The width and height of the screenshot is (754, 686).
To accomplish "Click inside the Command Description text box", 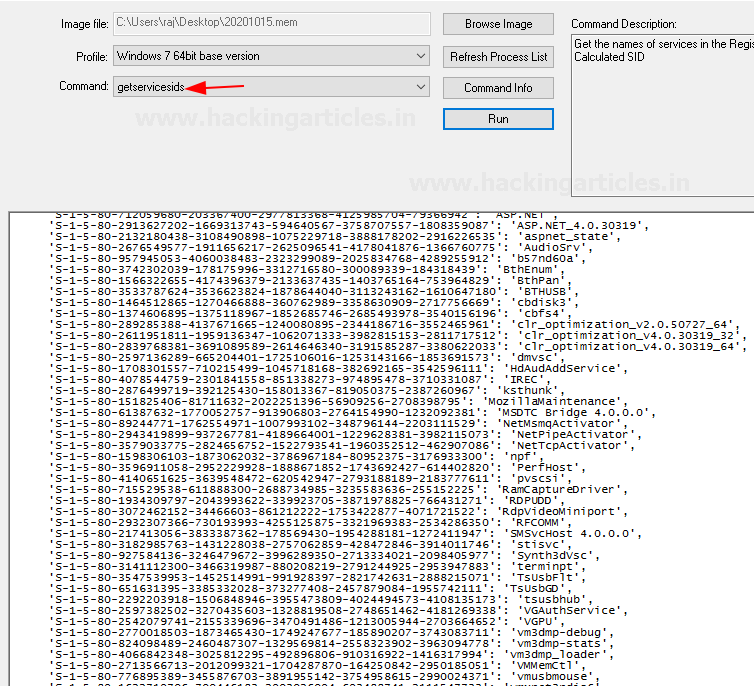I will click(660, 110).
